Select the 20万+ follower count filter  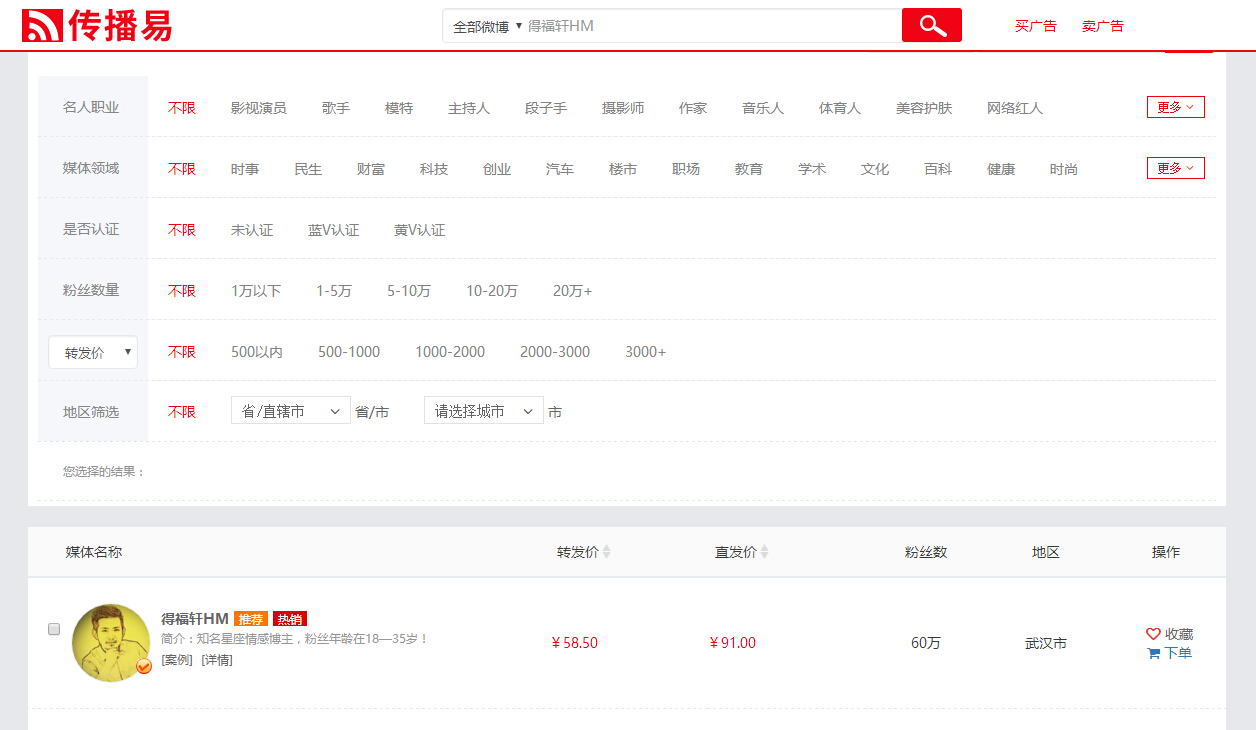tap(572, 291)
